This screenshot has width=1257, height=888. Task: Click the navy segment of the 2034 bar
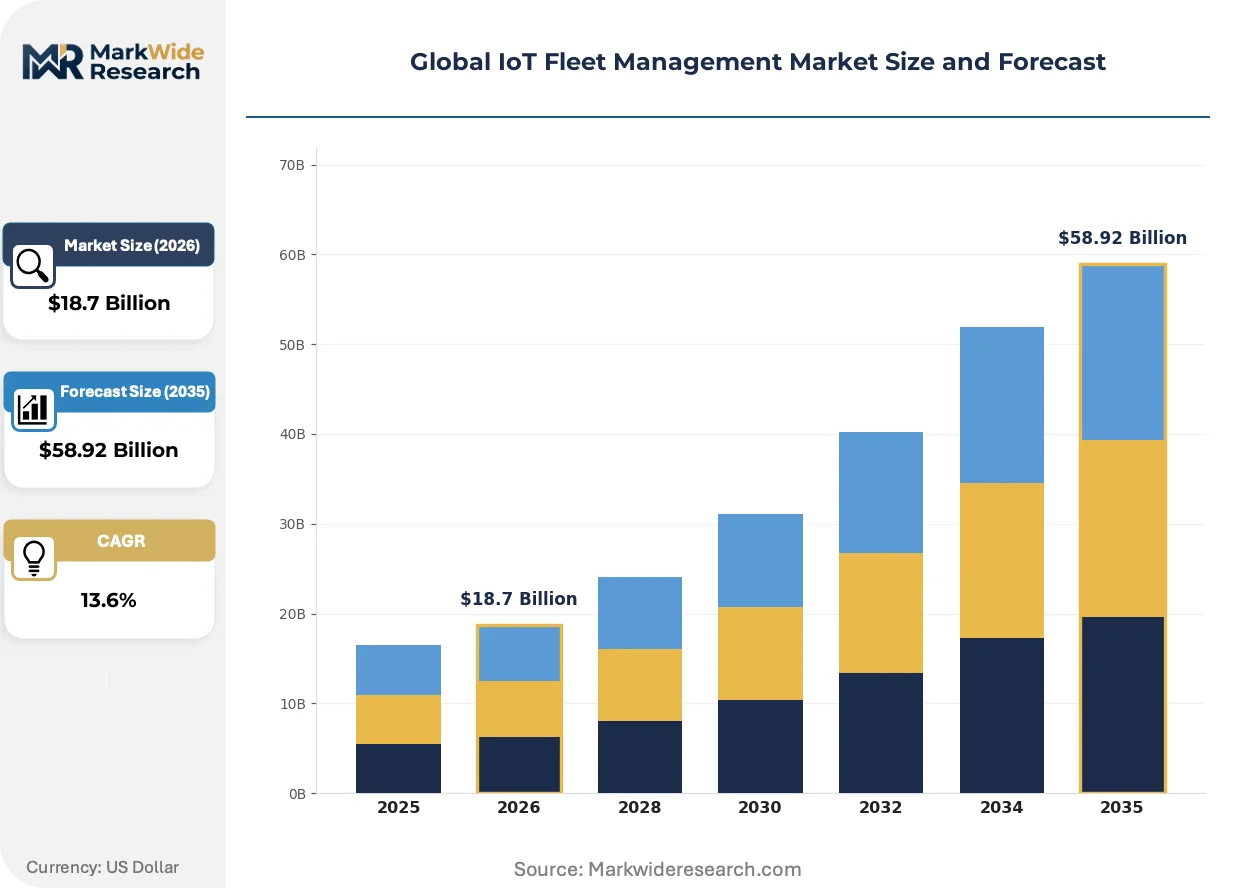[x=1002, y=716]
